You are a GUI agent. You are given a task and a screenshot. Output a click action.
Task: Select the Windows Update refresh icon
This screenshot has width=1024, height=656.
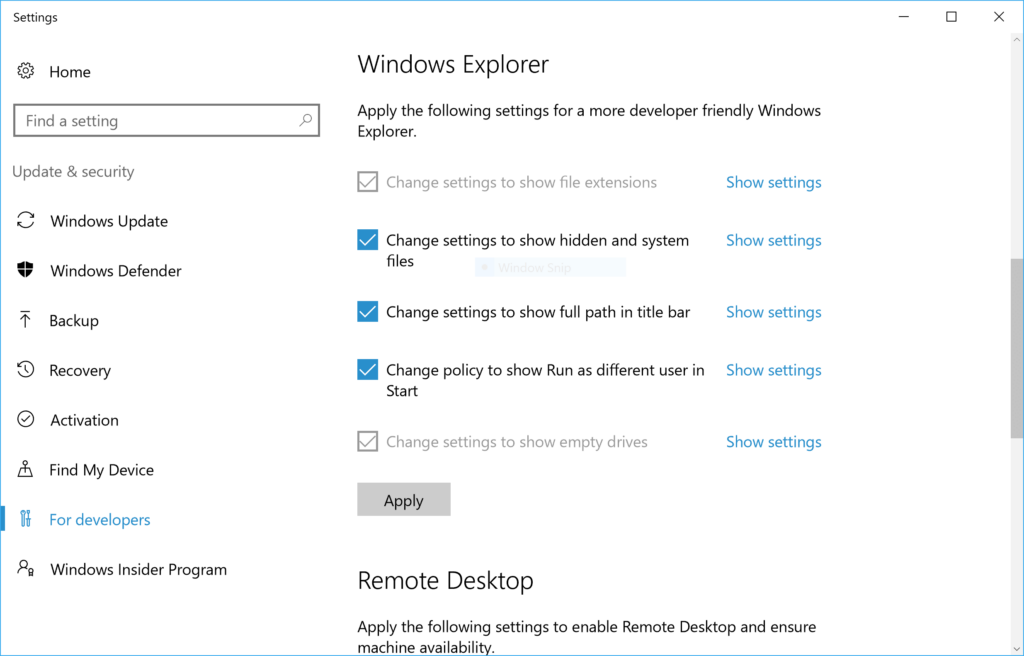25,220
